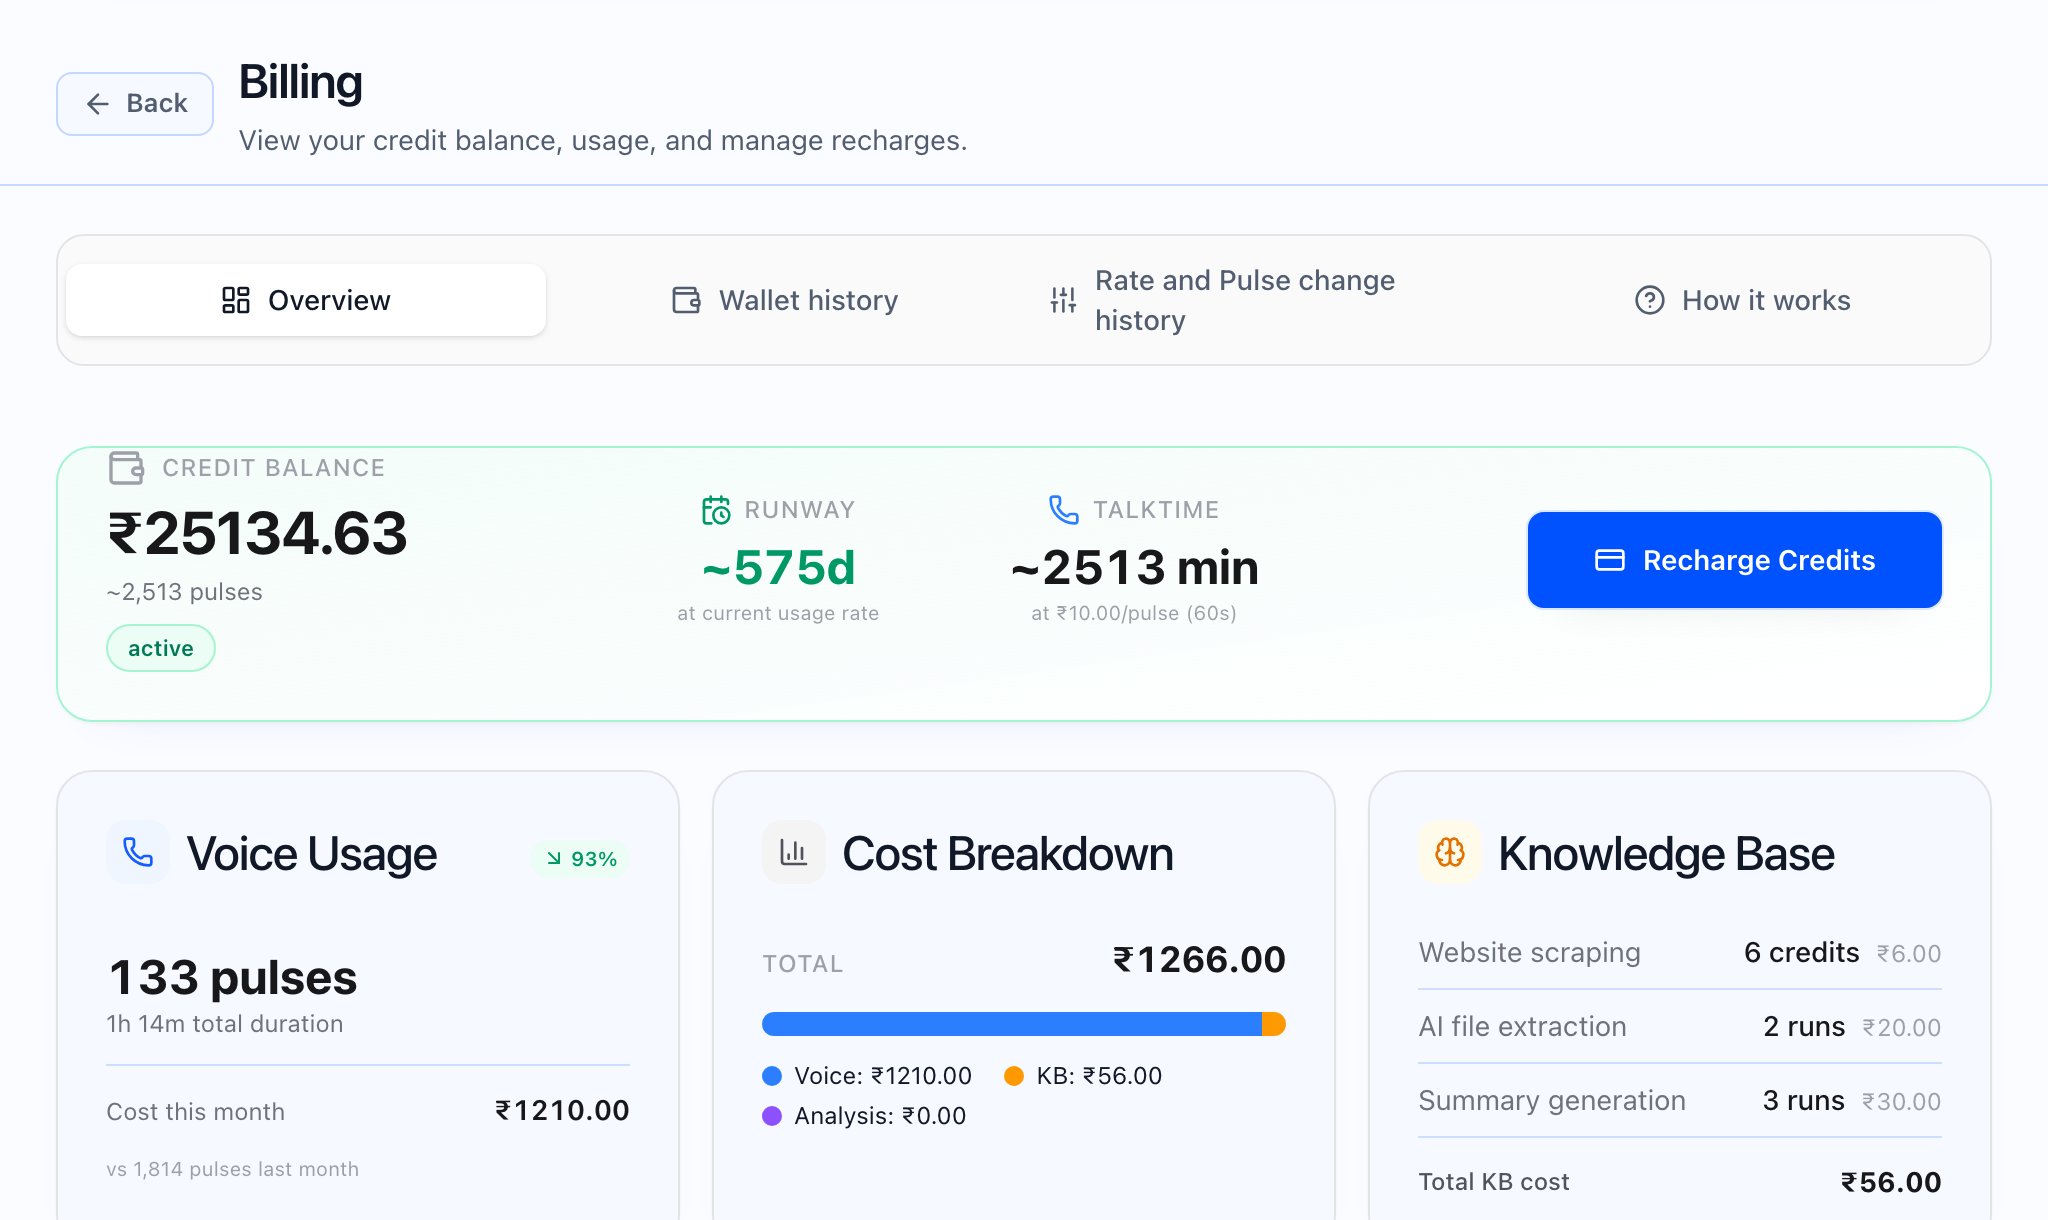Click the Recharge Credits button
Viewport: 2048px width, 1220px height.
(1735, 560)
